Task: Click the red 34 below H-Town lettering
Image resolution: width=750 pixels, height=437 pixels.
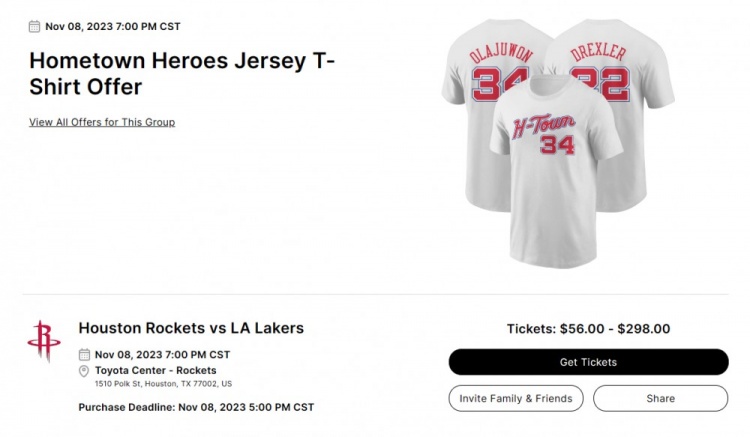Action: (x=557, y=146)
